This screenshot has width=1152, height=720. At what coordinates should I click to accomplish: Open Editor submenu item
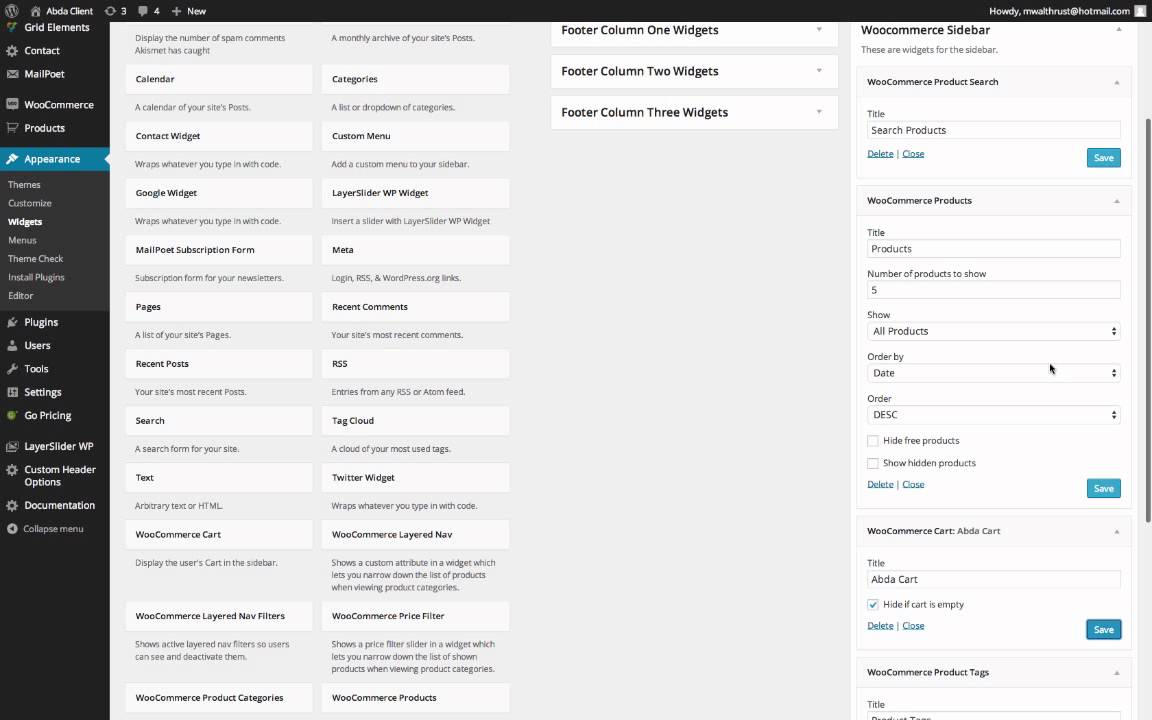(21, 295)
